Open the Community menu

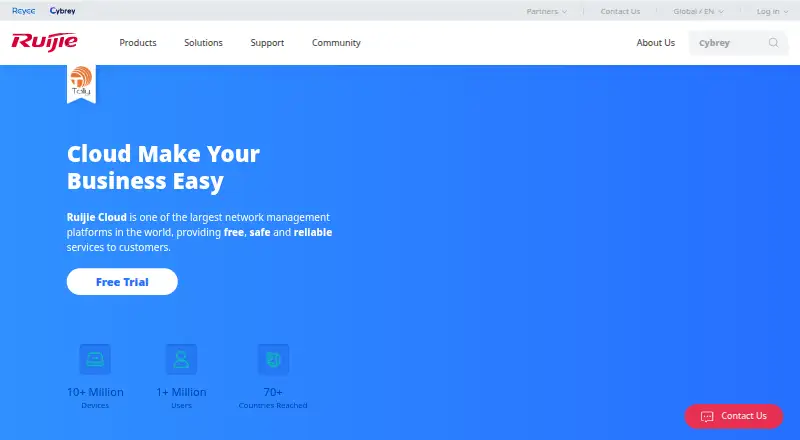(x=336, y=43)
